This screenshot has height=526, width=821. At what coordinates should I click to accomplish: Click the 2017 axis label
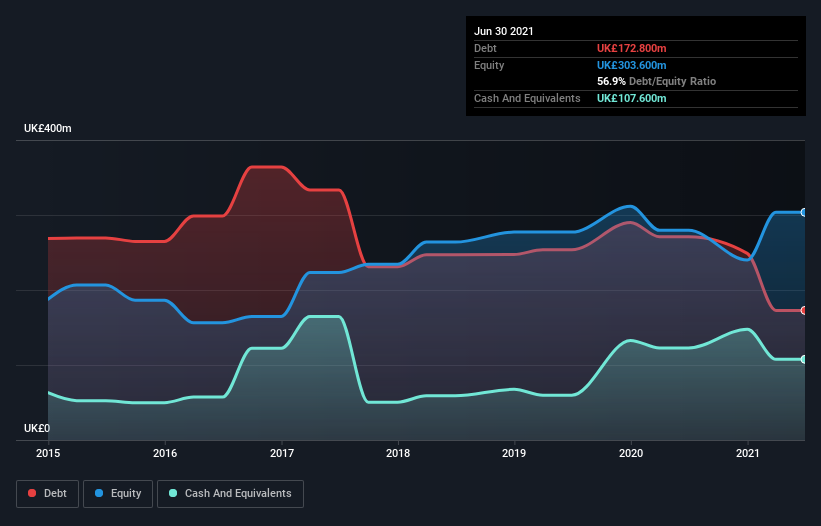(282, 453)
